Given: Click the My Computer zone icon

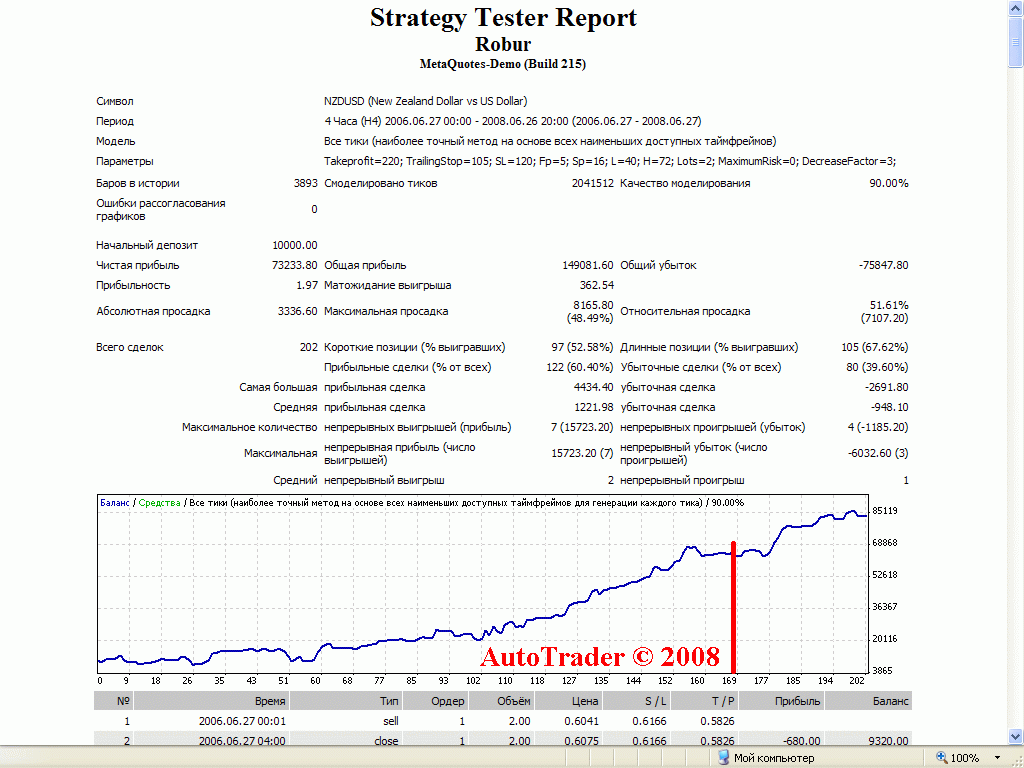Looking at the screenshot, I should click(x=724, y=758).
